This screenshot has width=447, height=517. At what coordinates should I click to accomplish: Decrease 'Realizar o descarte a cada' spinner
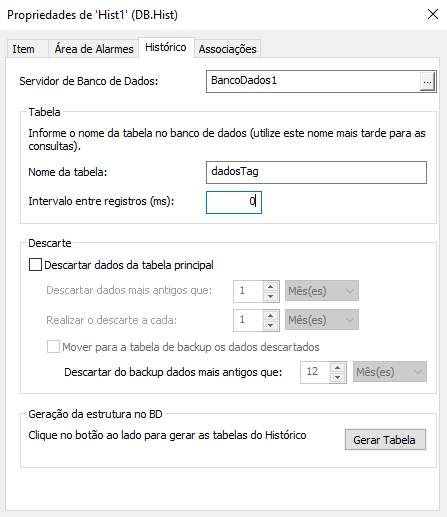click(x=271, y=325)
